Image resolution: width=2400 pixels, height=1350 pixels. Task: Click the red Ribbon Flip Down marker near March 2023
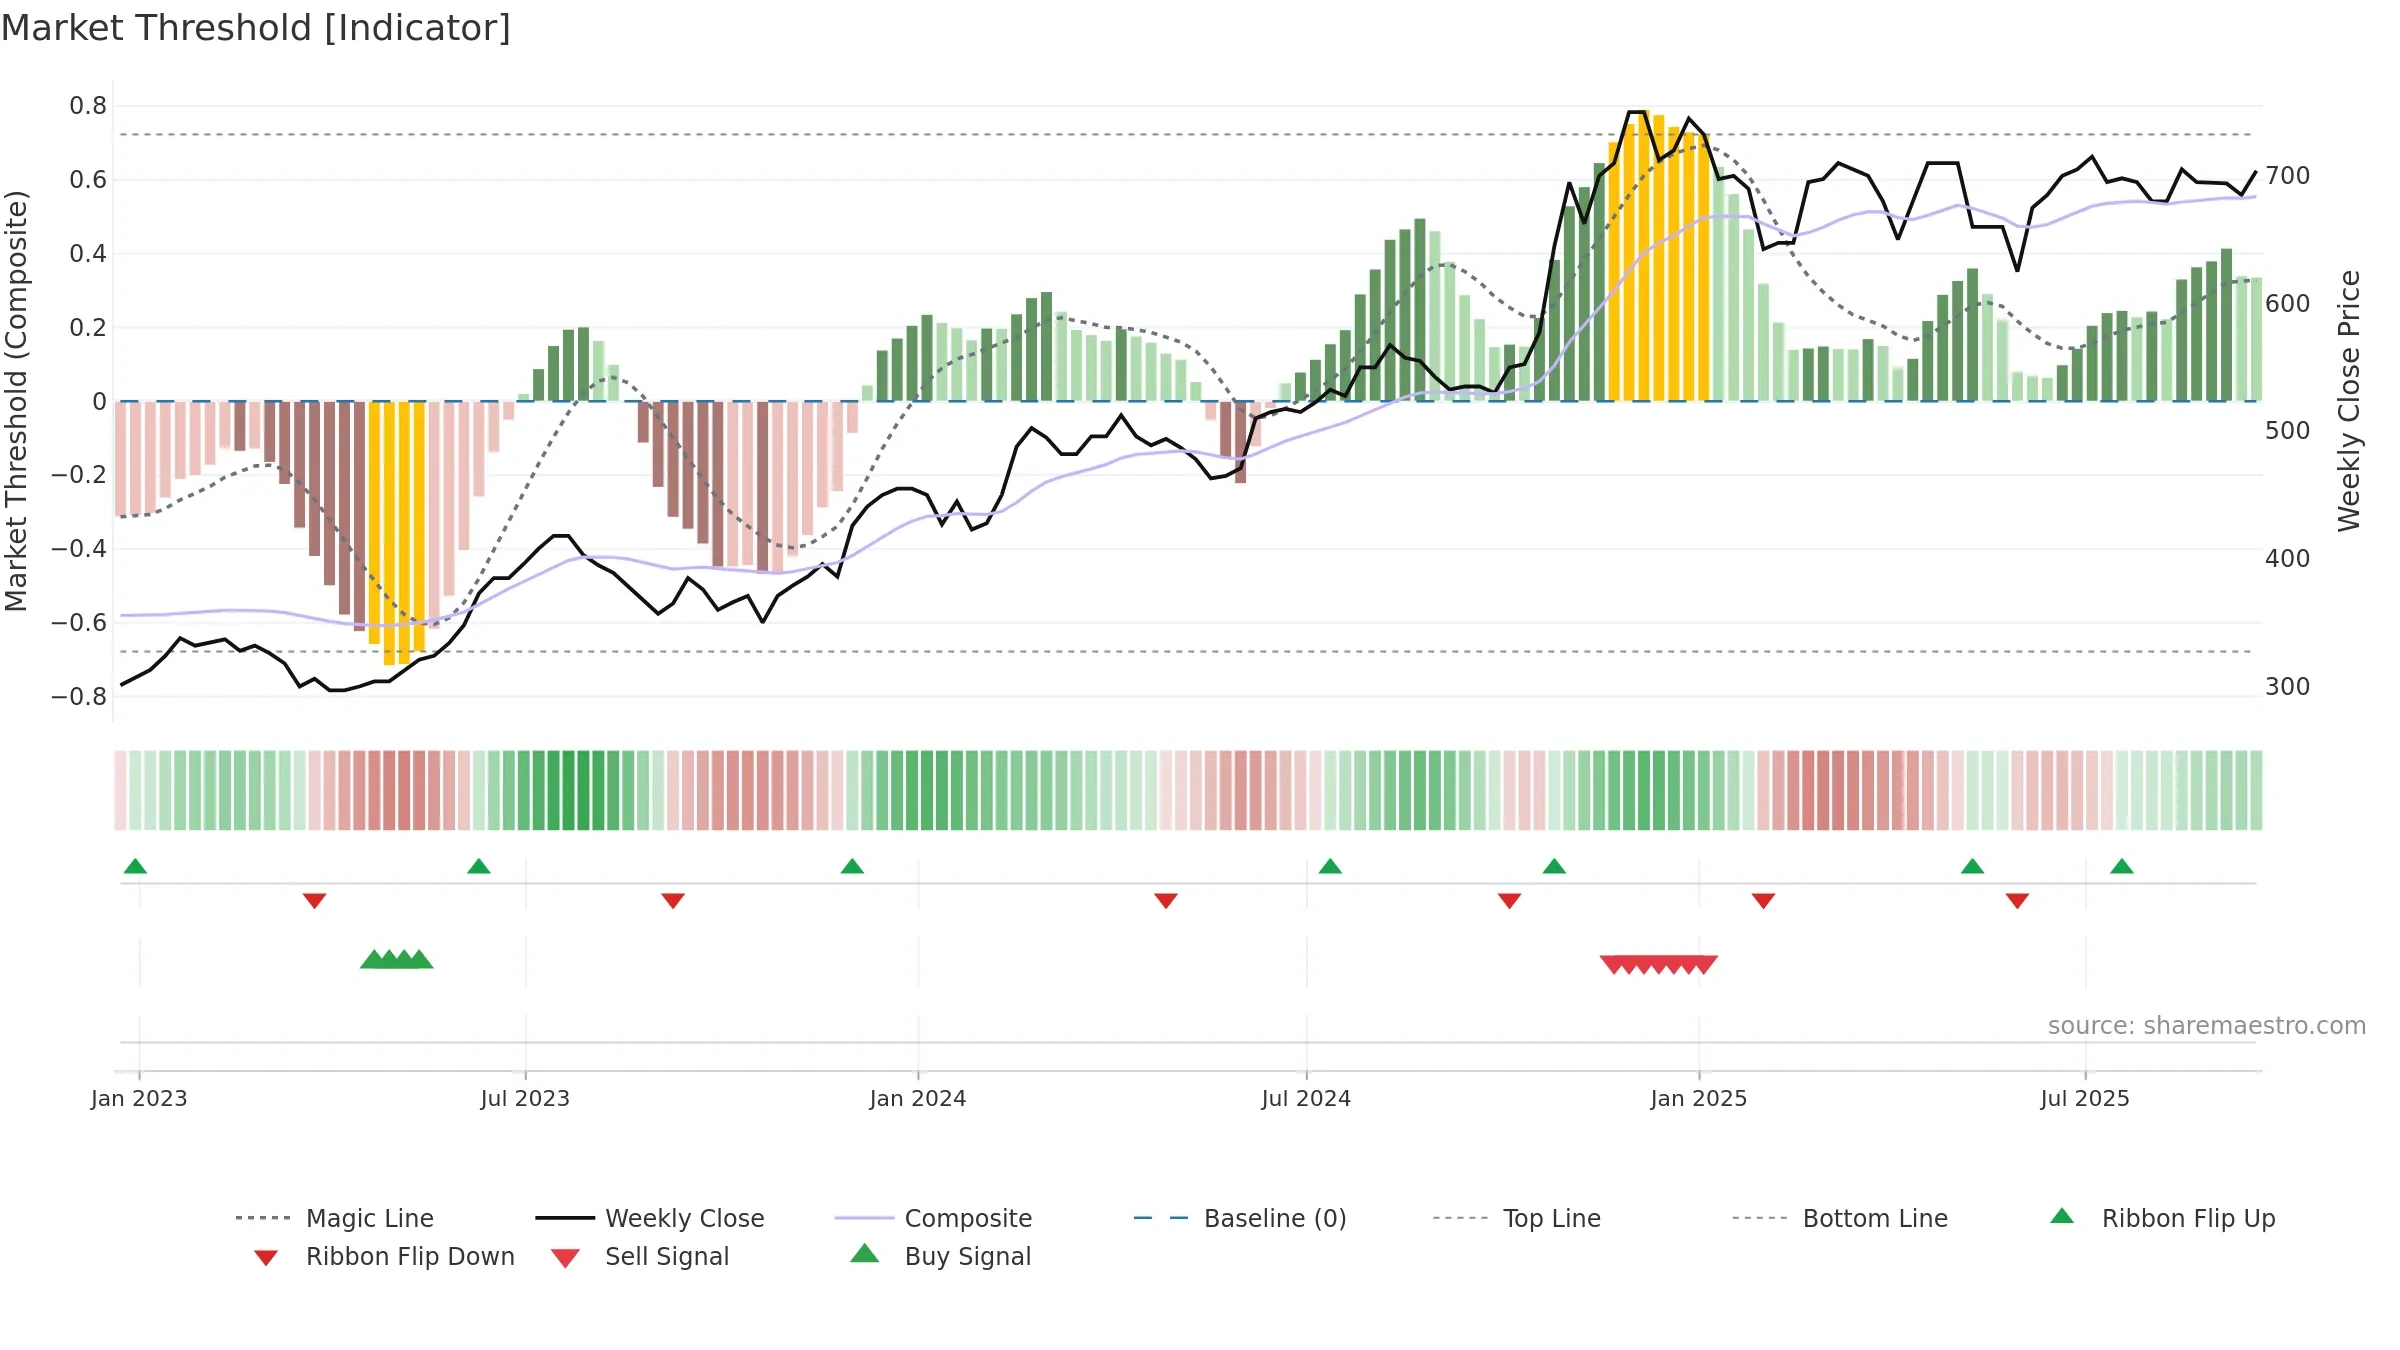[x=314, y=901]
